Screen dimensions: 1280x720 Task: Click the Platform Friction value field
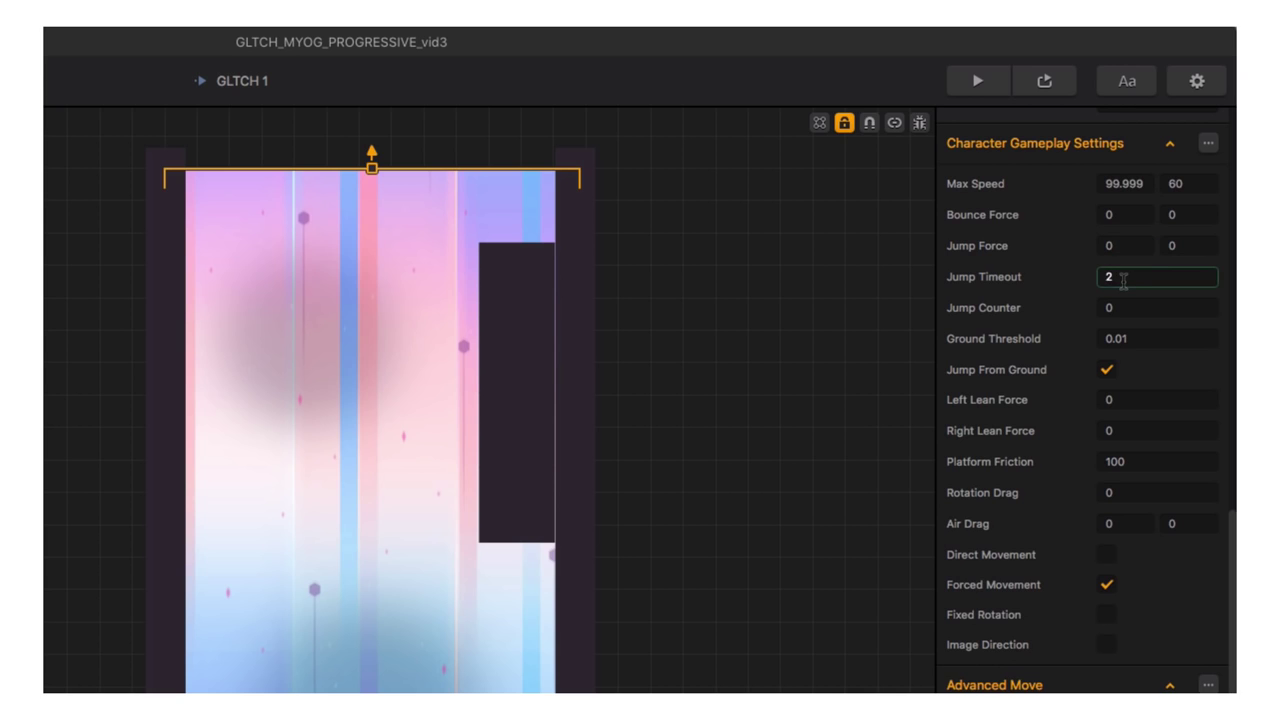pyautogui.click(x=1156, y=462)
